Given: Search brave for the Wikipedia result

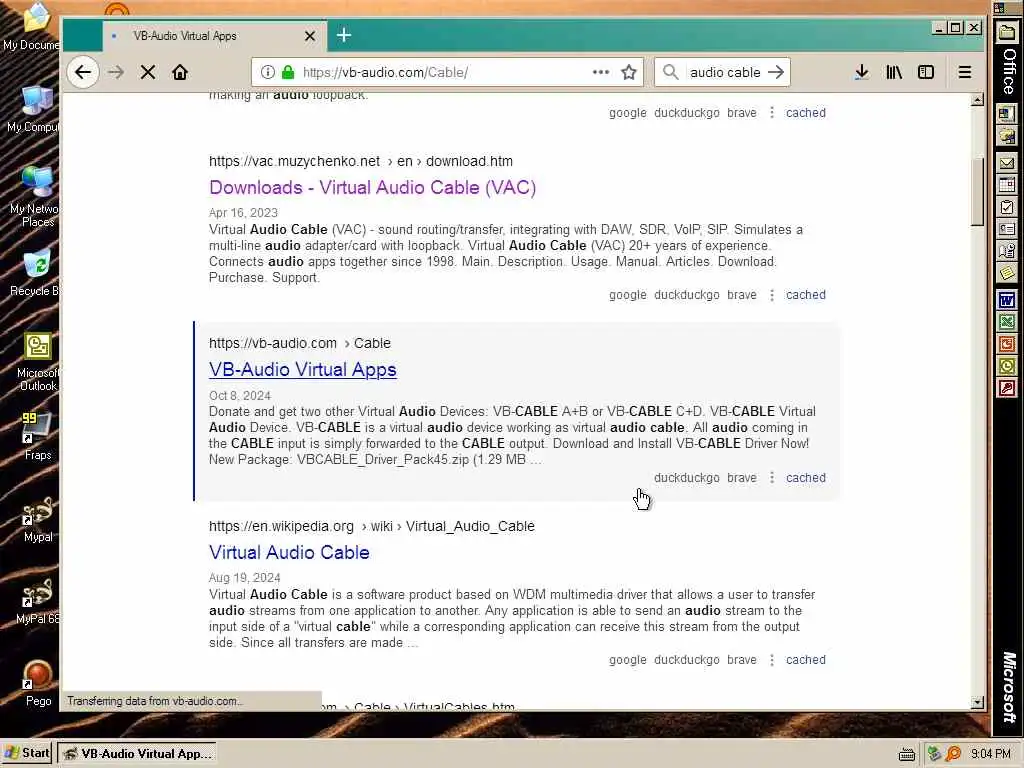Looking at the screenshot, I should 742,660.
